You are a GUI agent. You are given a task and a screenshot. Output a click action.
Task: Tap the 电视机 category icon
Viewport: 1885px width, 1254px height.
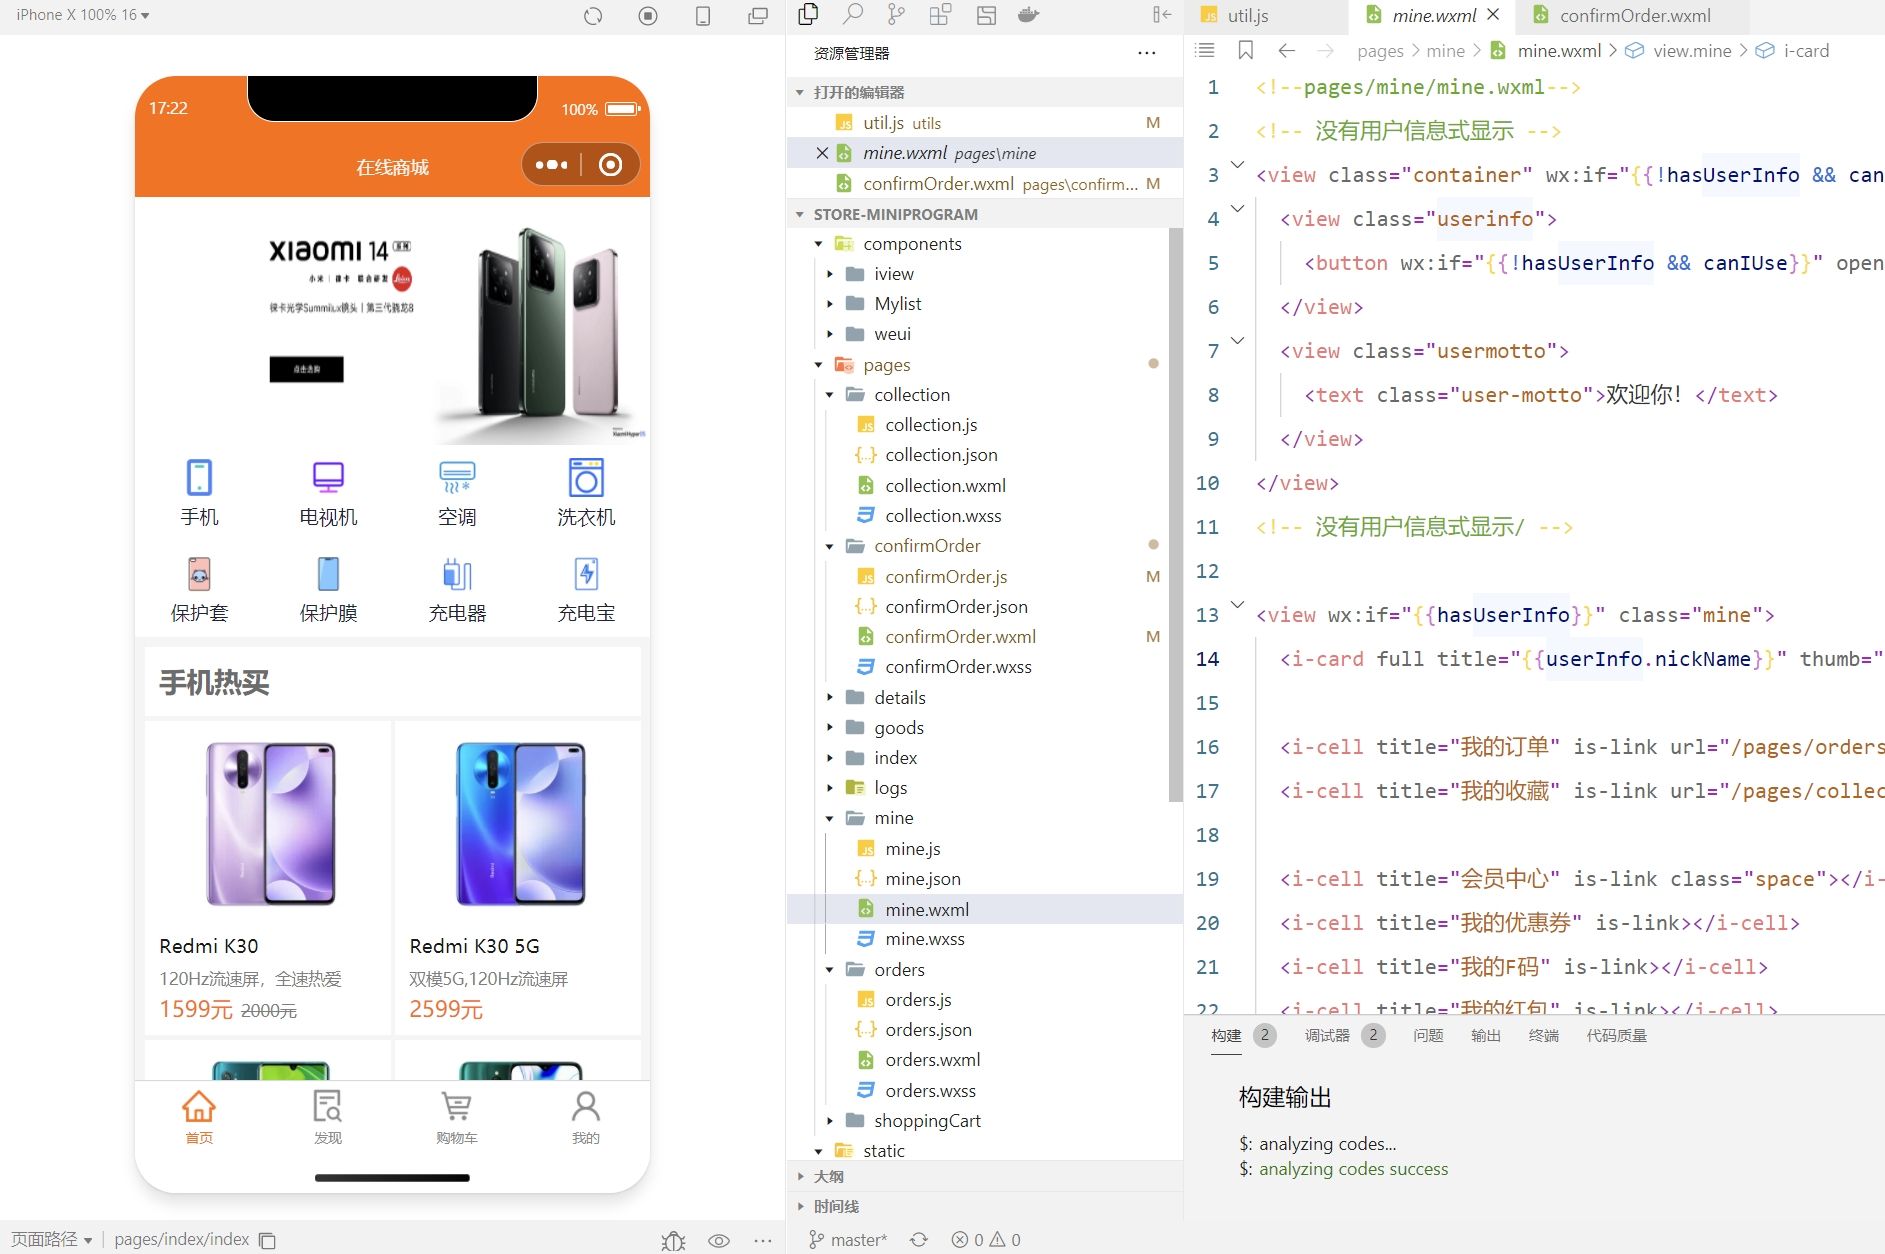328,478
